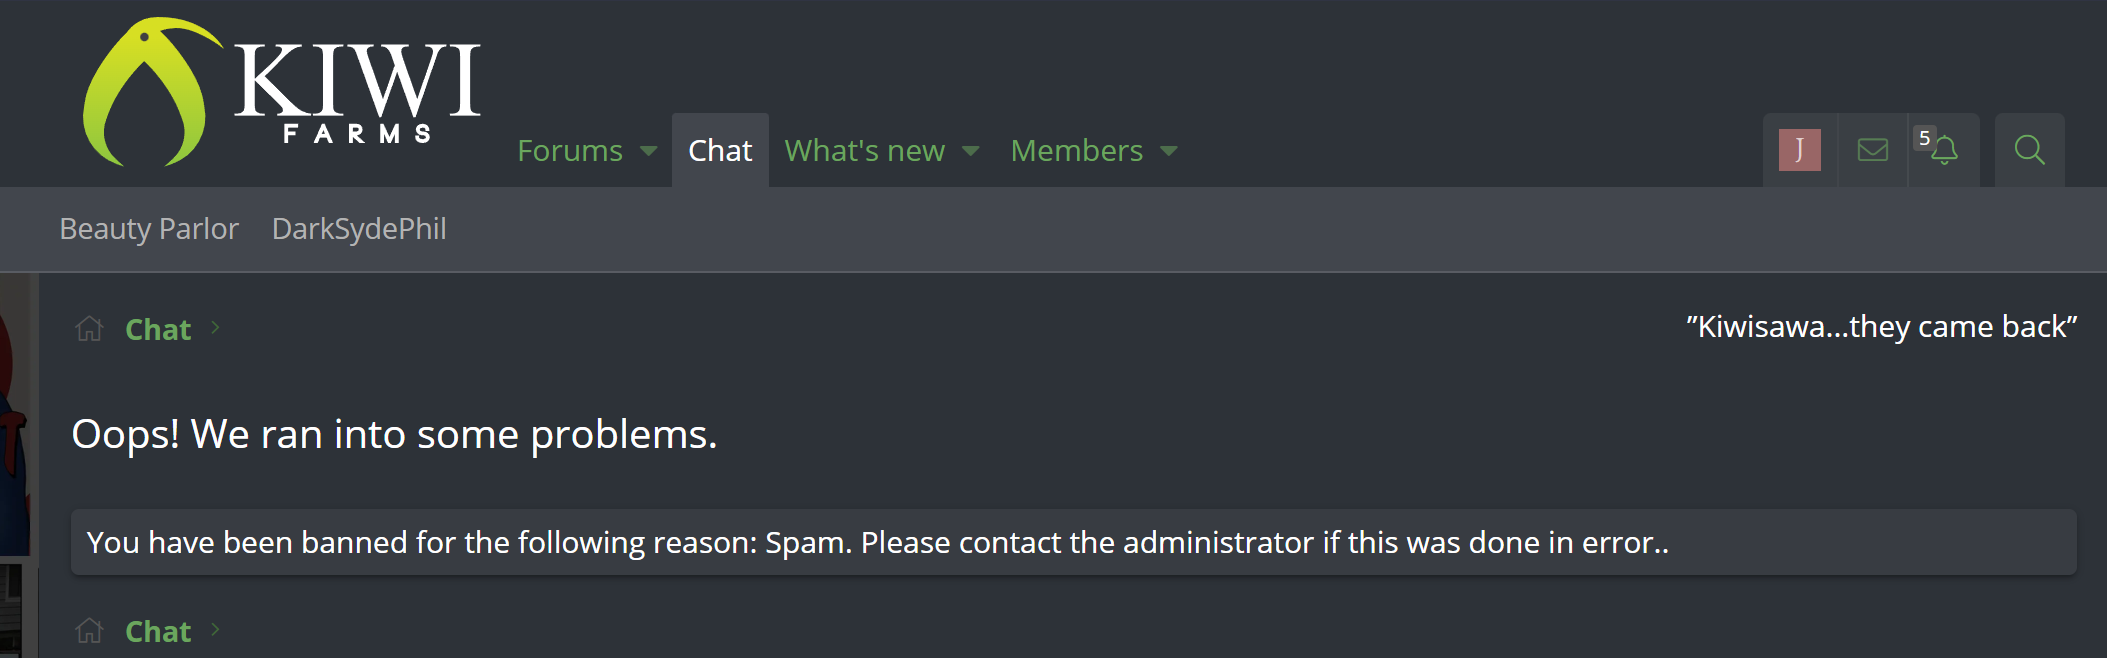Select the Chat navigation tab

(720, 151)
